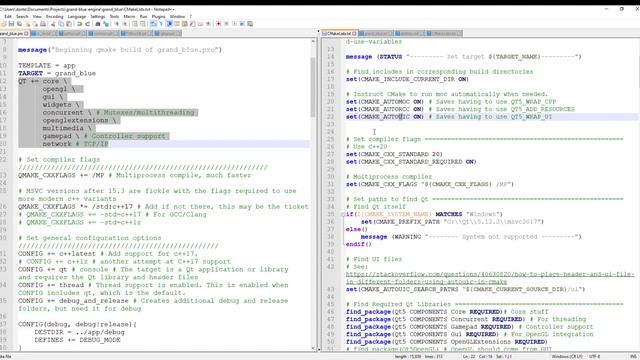This screenshot has width=640, height=360.
Task: Click the Replace toolbar icon
Action: click(106, 24)
